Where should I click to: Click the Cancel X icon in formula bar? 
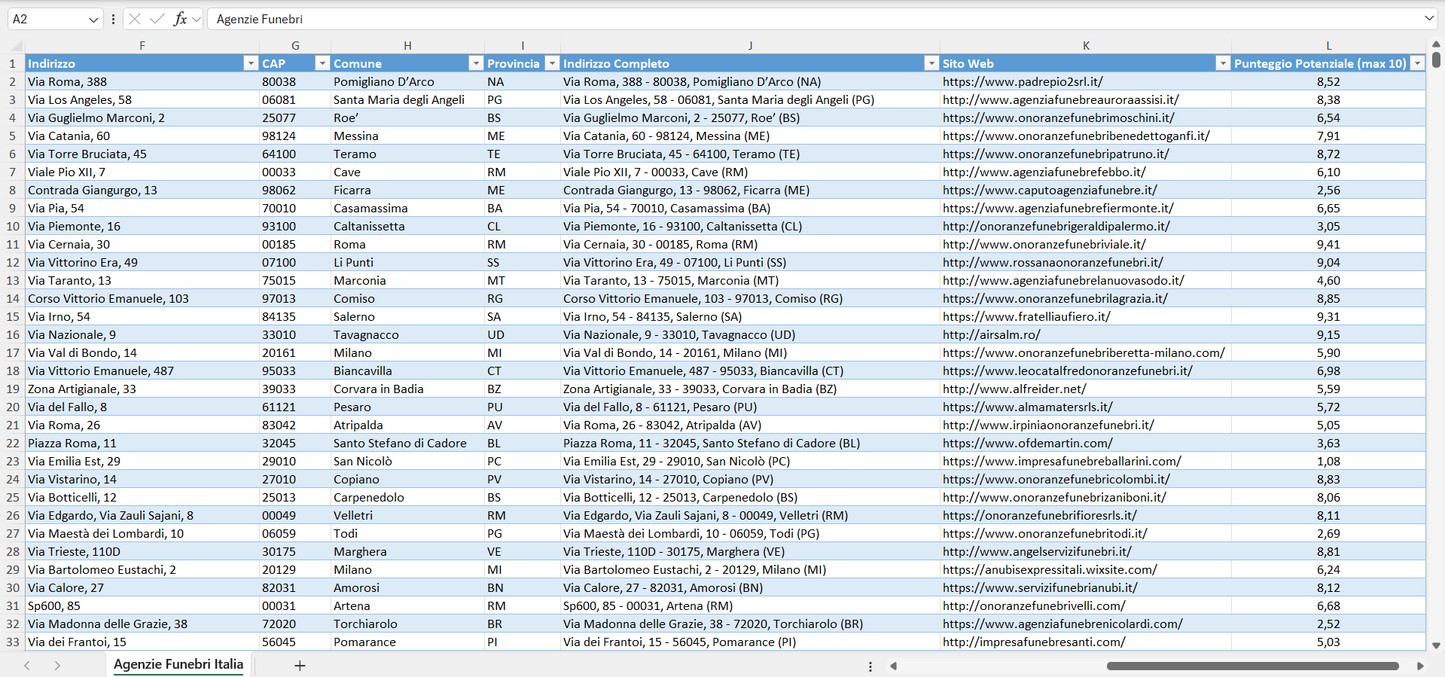coord(135,19)
